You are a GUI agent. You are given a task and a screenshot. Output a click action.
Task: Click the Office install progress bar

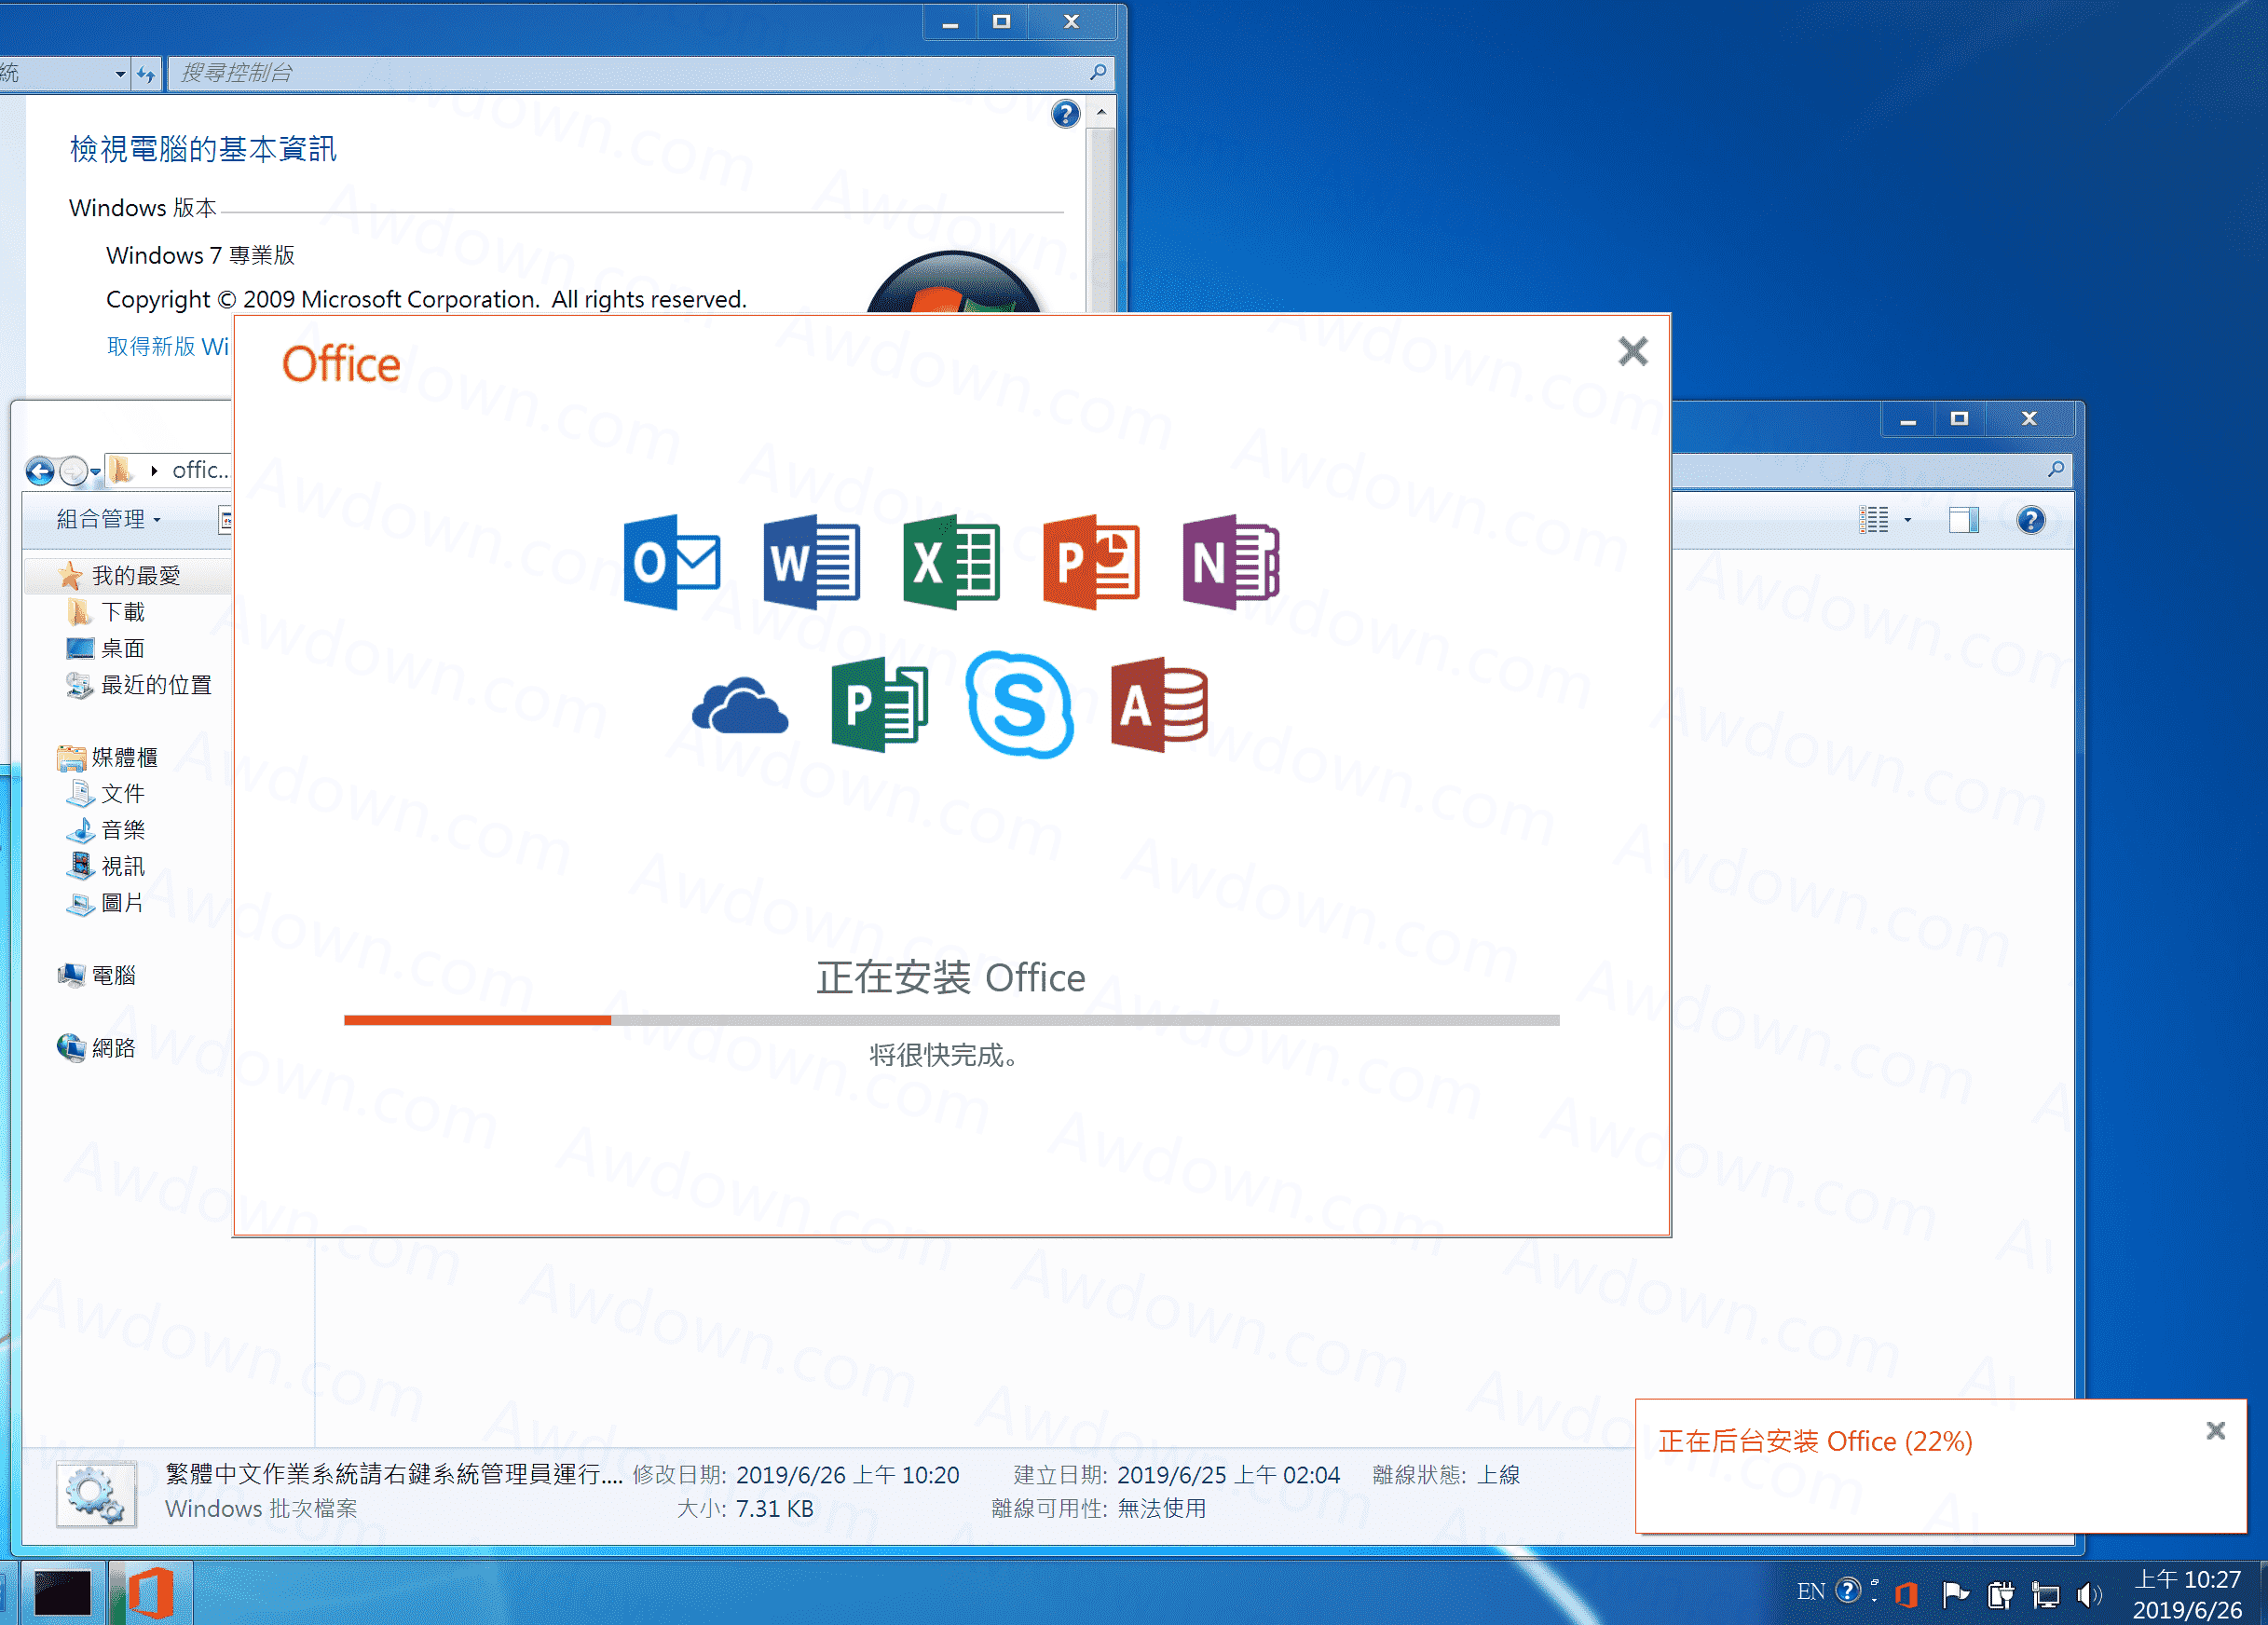point(951,1020)
